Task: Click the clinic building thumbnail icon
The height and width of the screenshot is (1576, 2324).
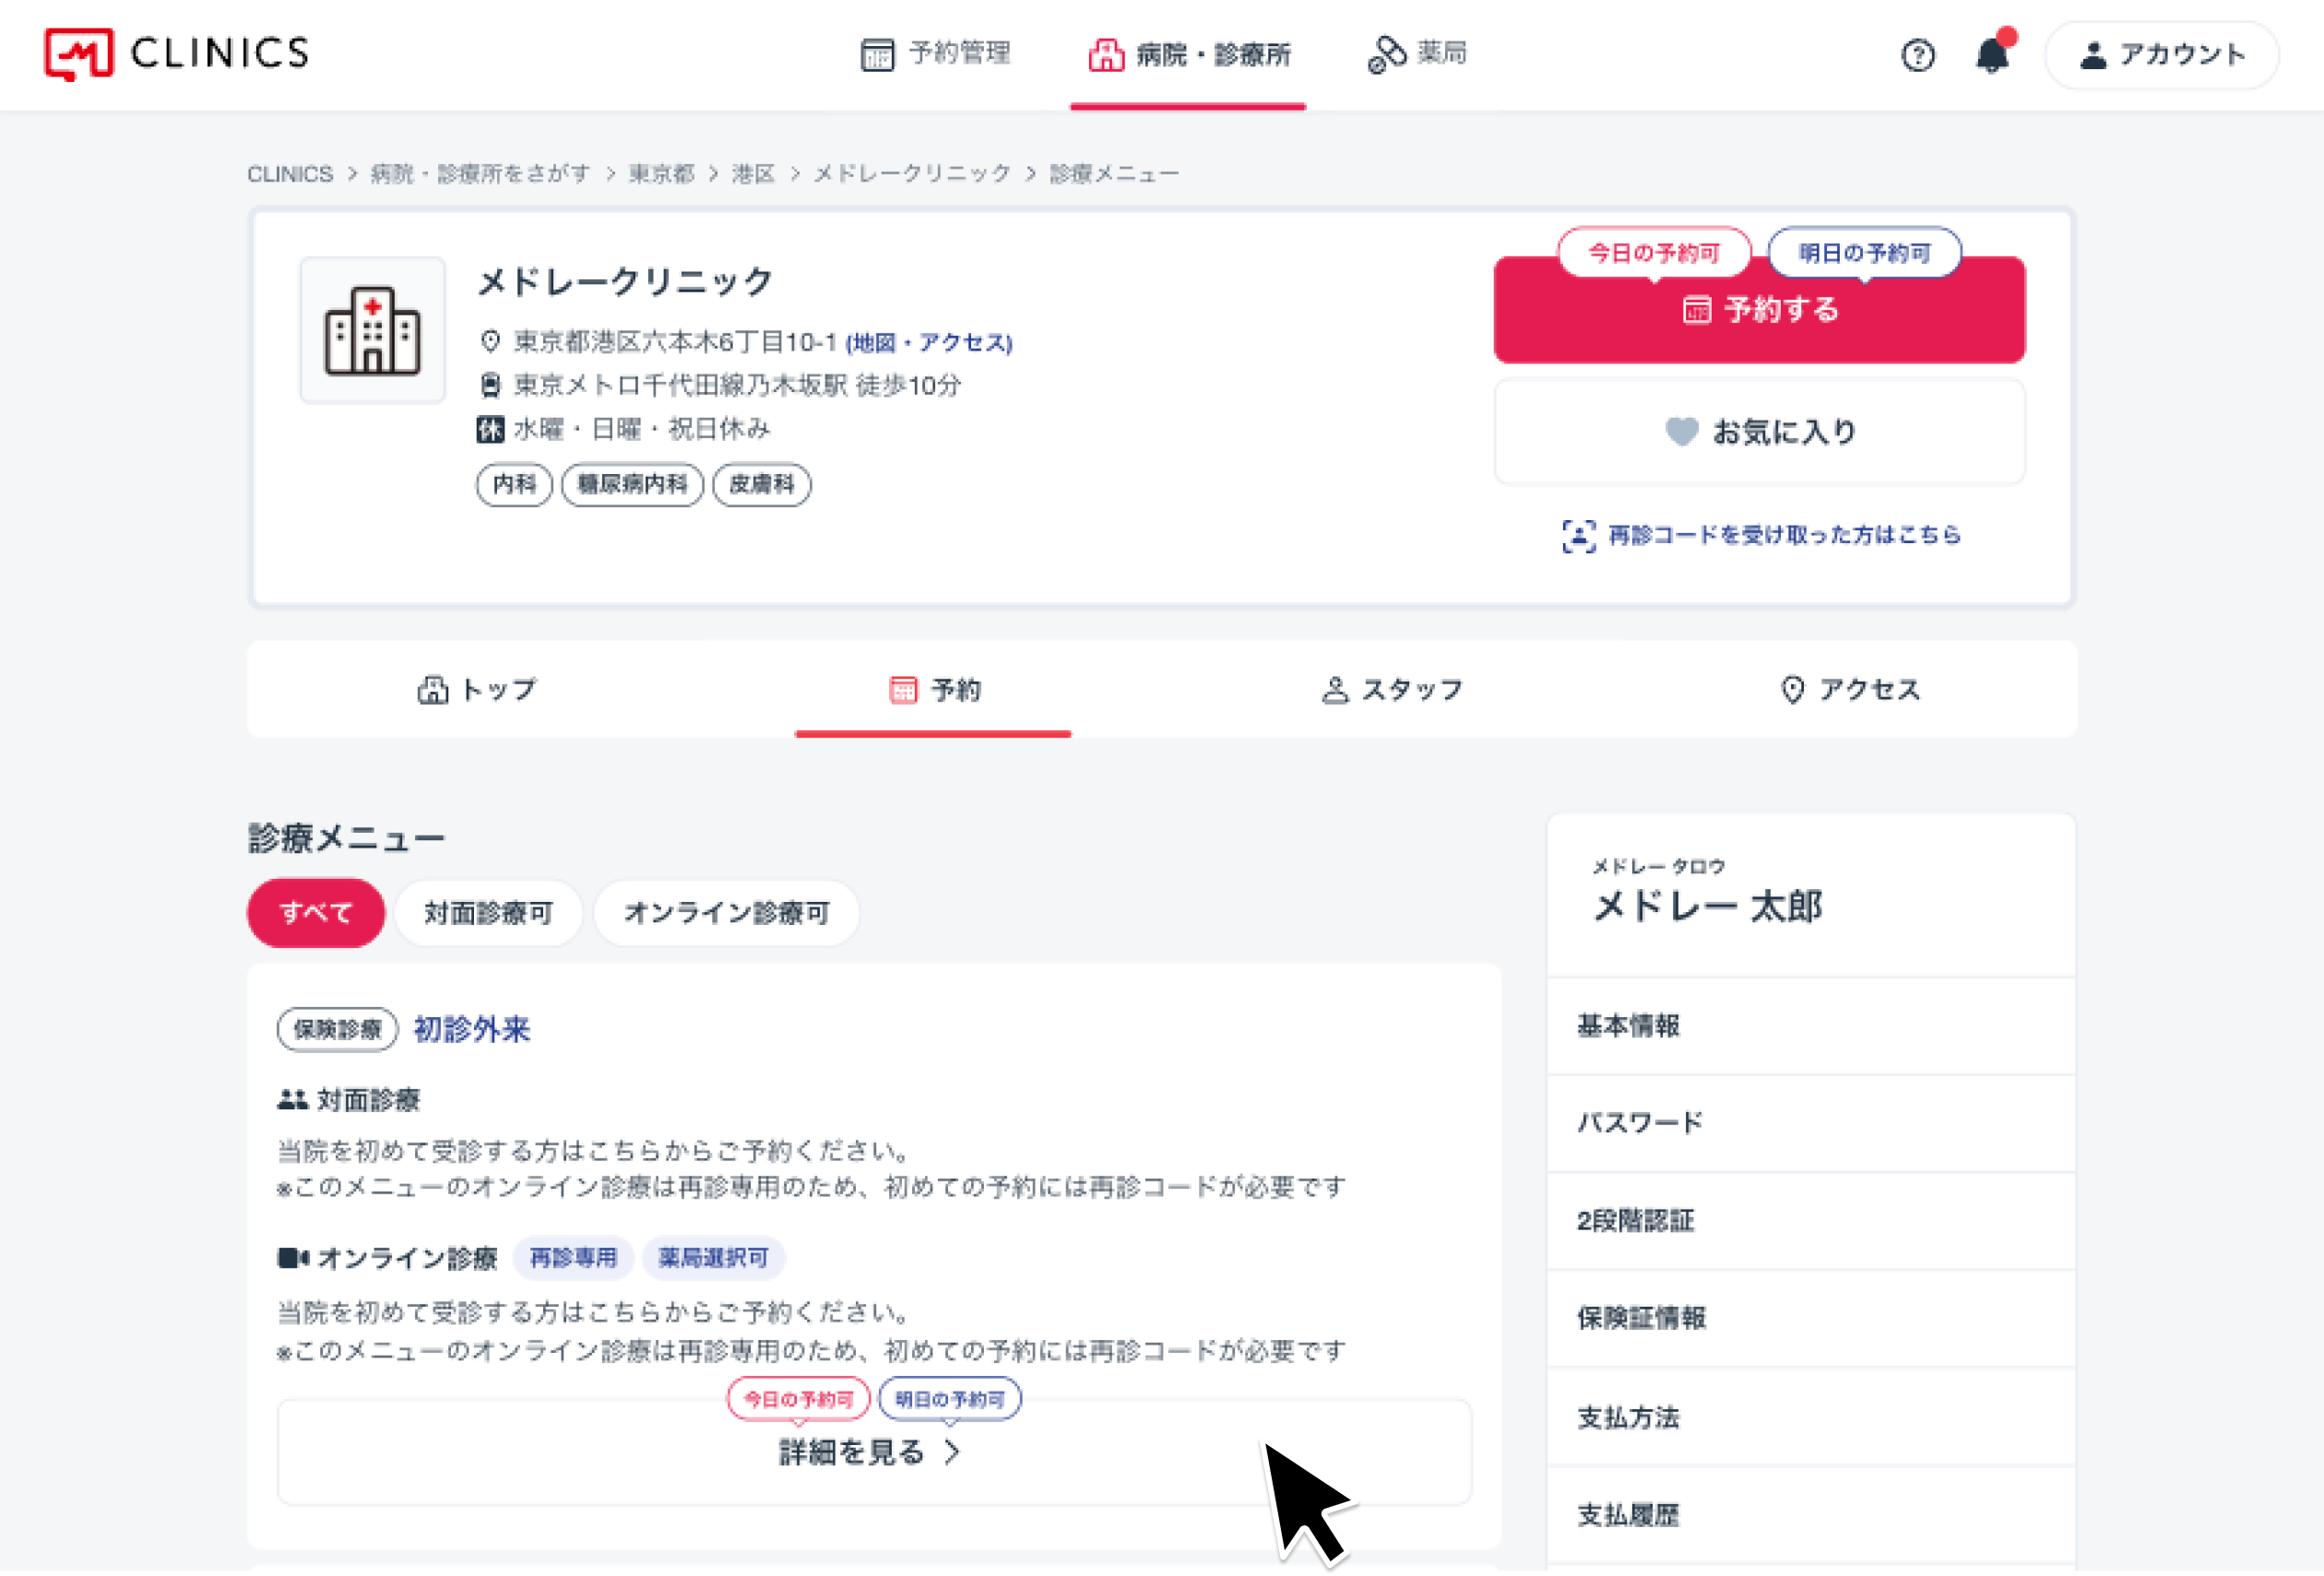Action: 373,330
